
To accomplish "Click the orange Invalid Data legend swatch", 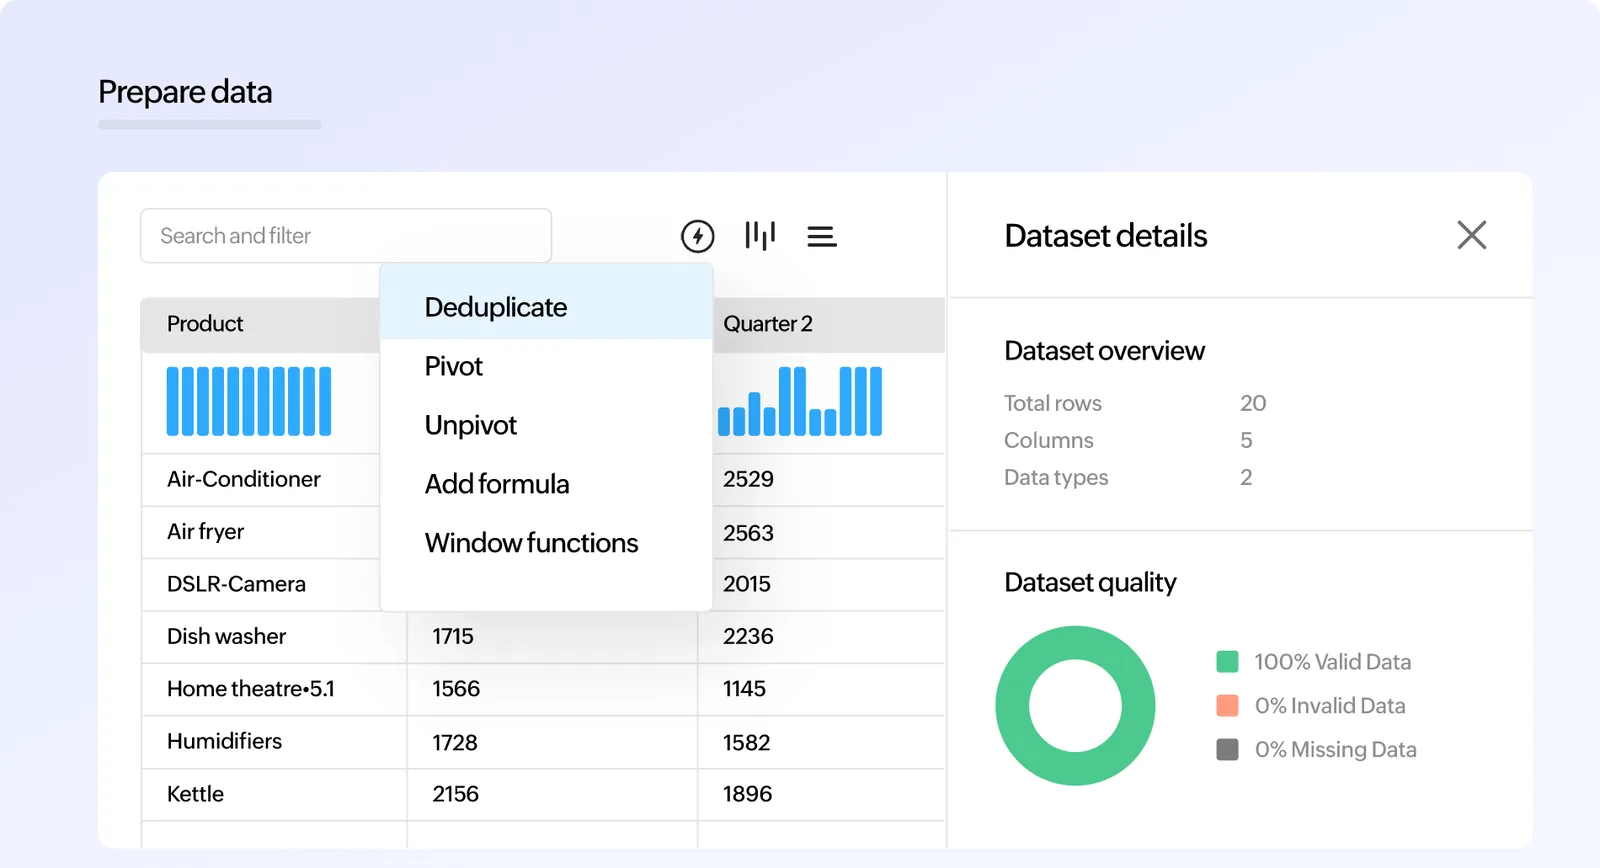I will point(1227,706).
